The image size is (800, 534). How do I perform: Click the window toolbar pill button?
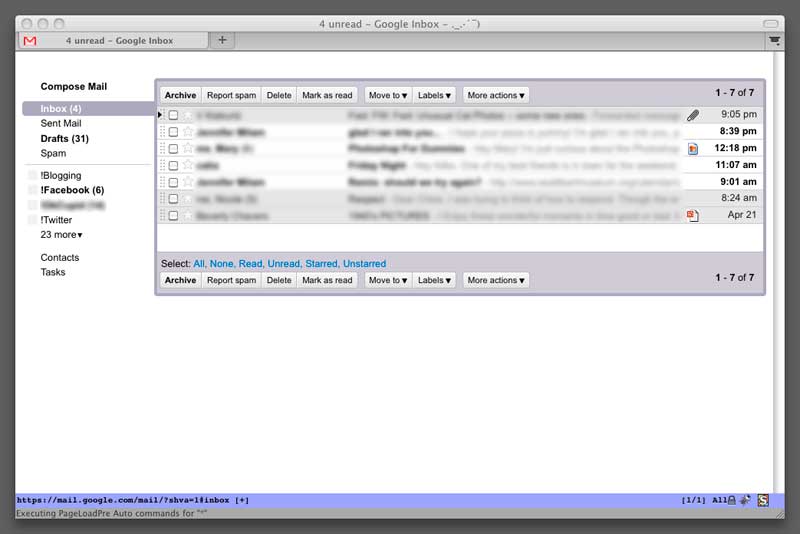coord(770,24)
